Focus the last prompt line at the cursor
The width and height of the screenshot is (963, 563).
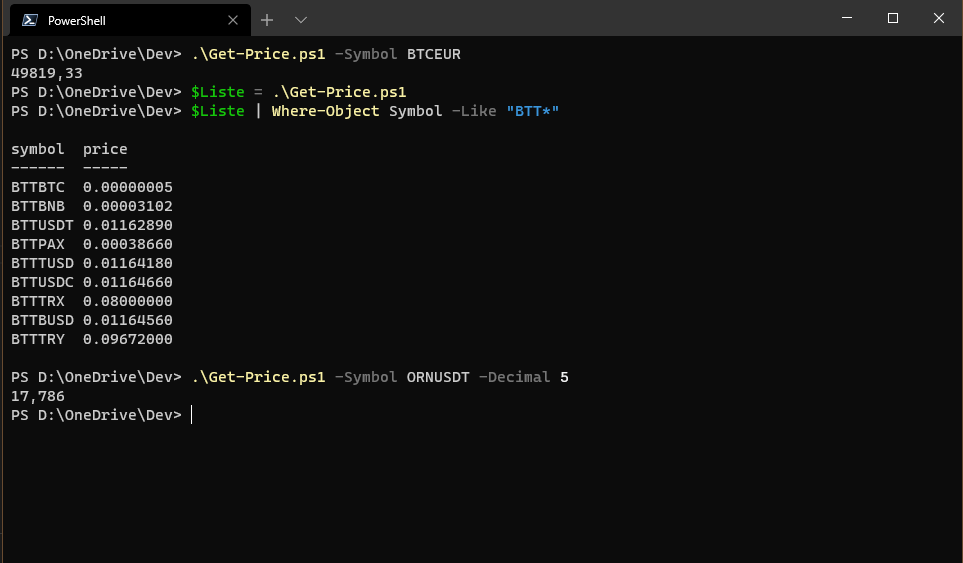190,415
